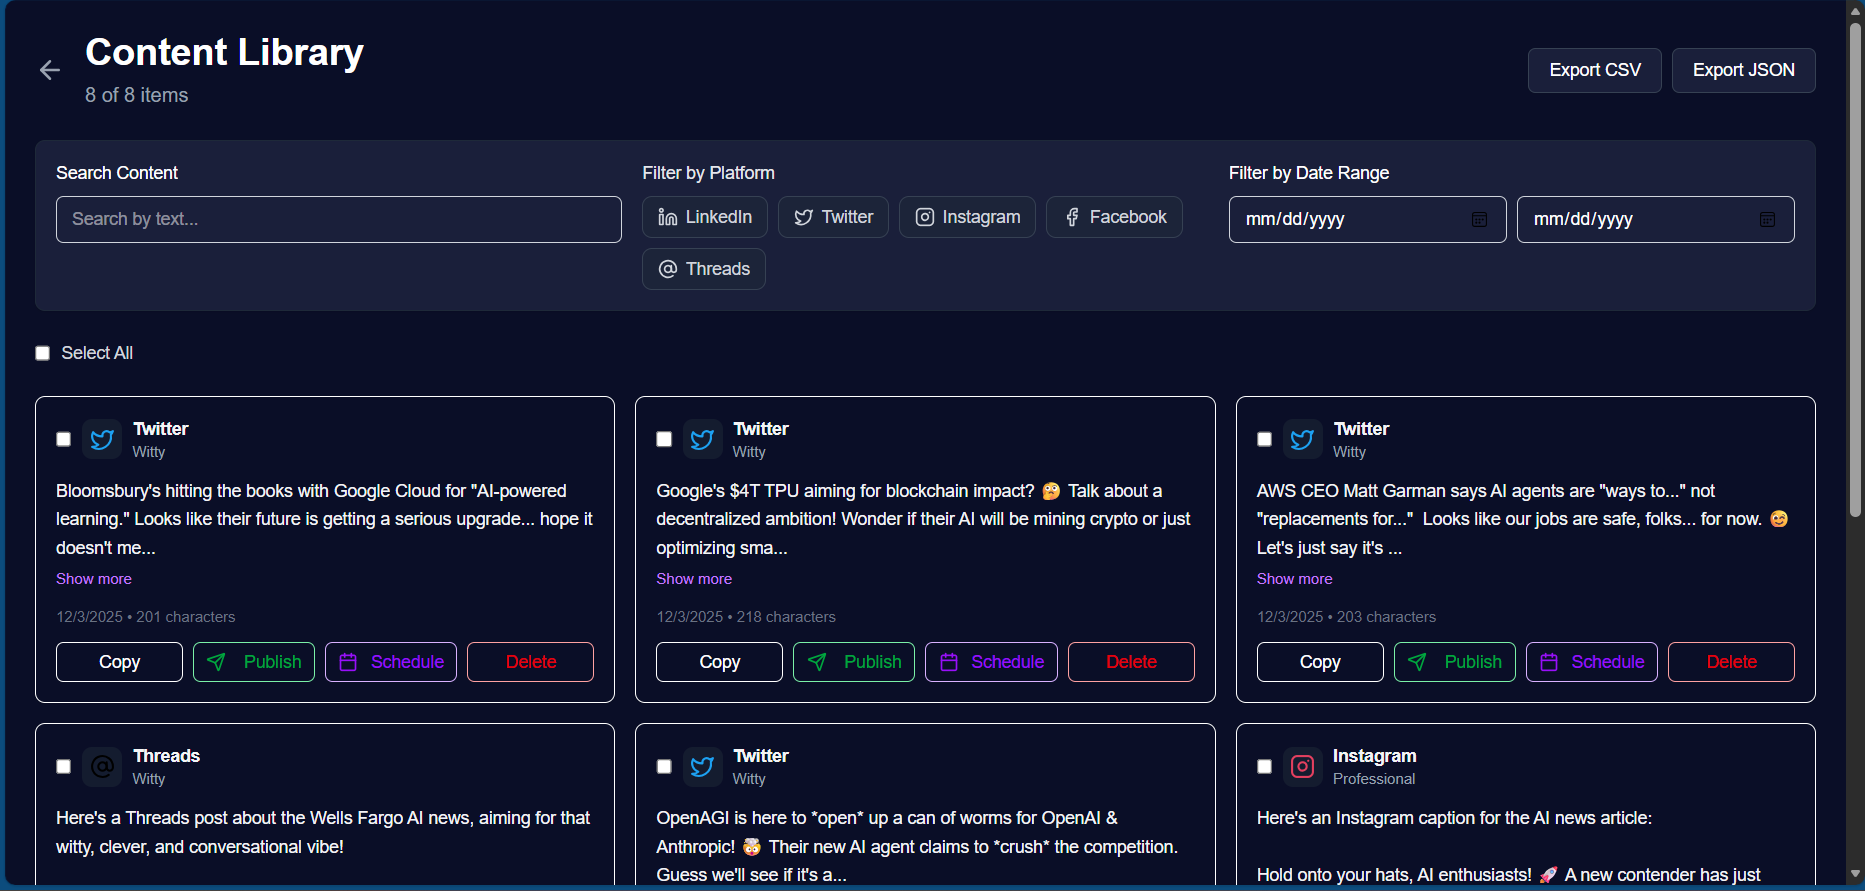Click the 'Professional' tone label on Instagram card
Viewport: 1865px width, 891px height.
point(1374,779)
